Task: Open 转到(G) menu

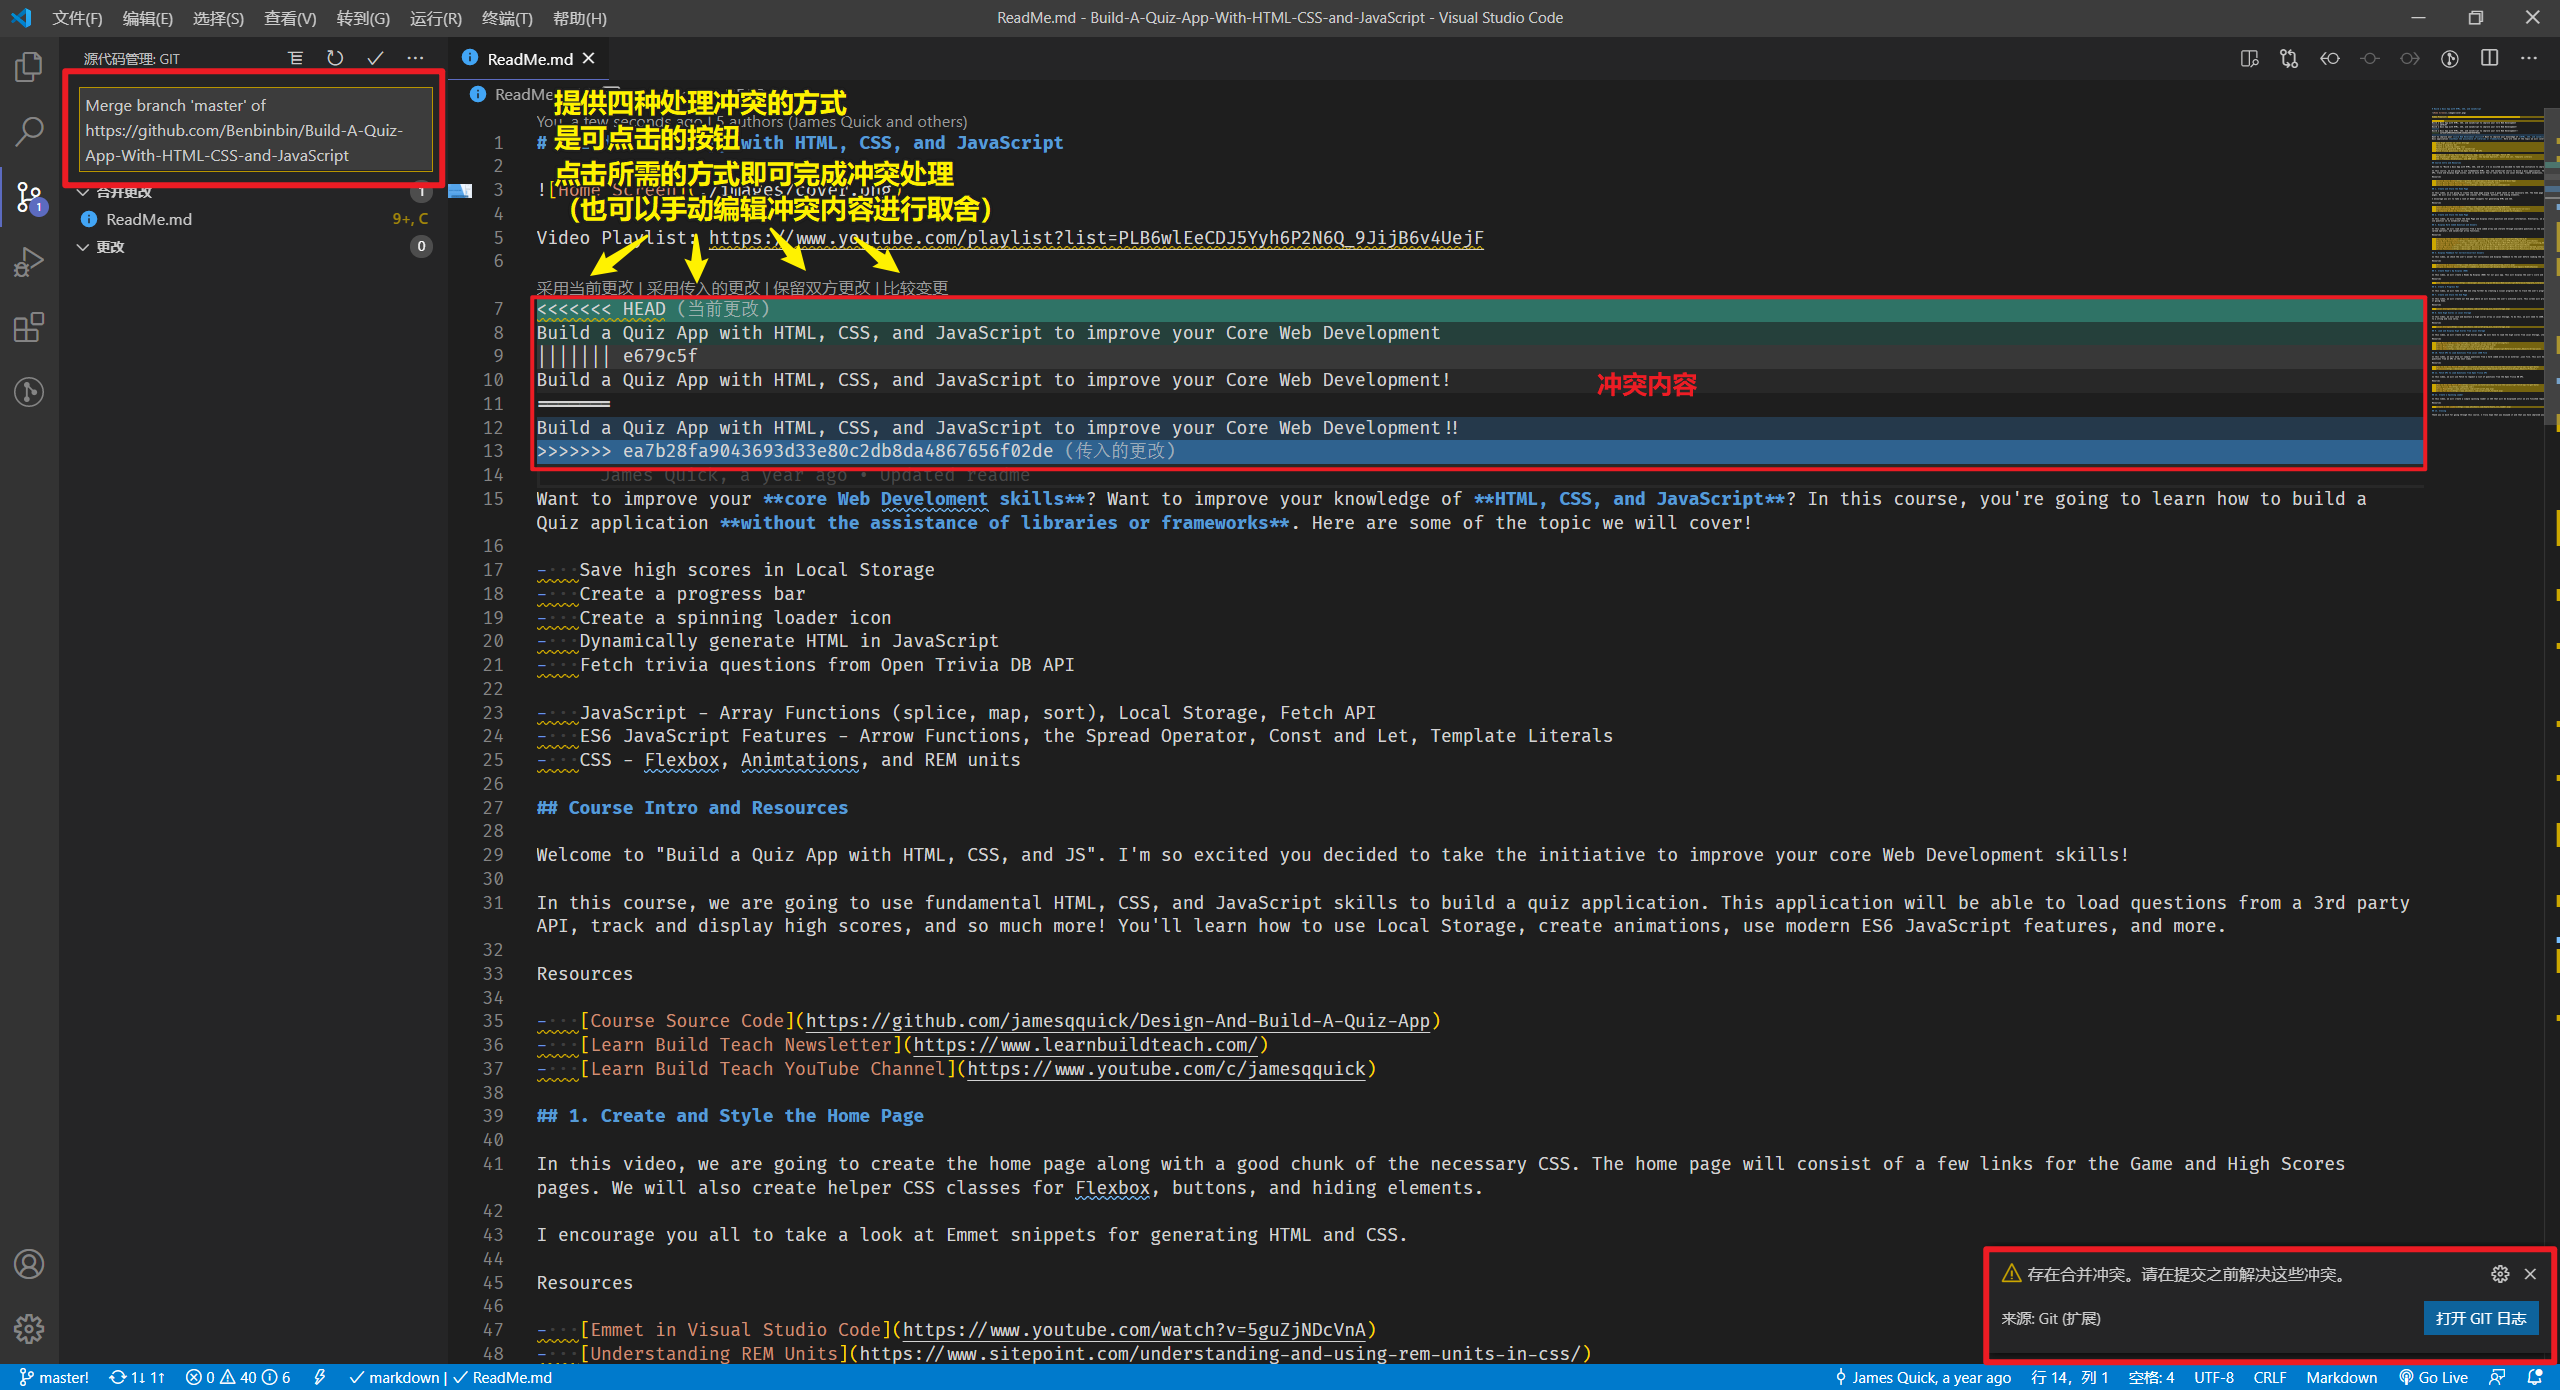Action: 363,18
